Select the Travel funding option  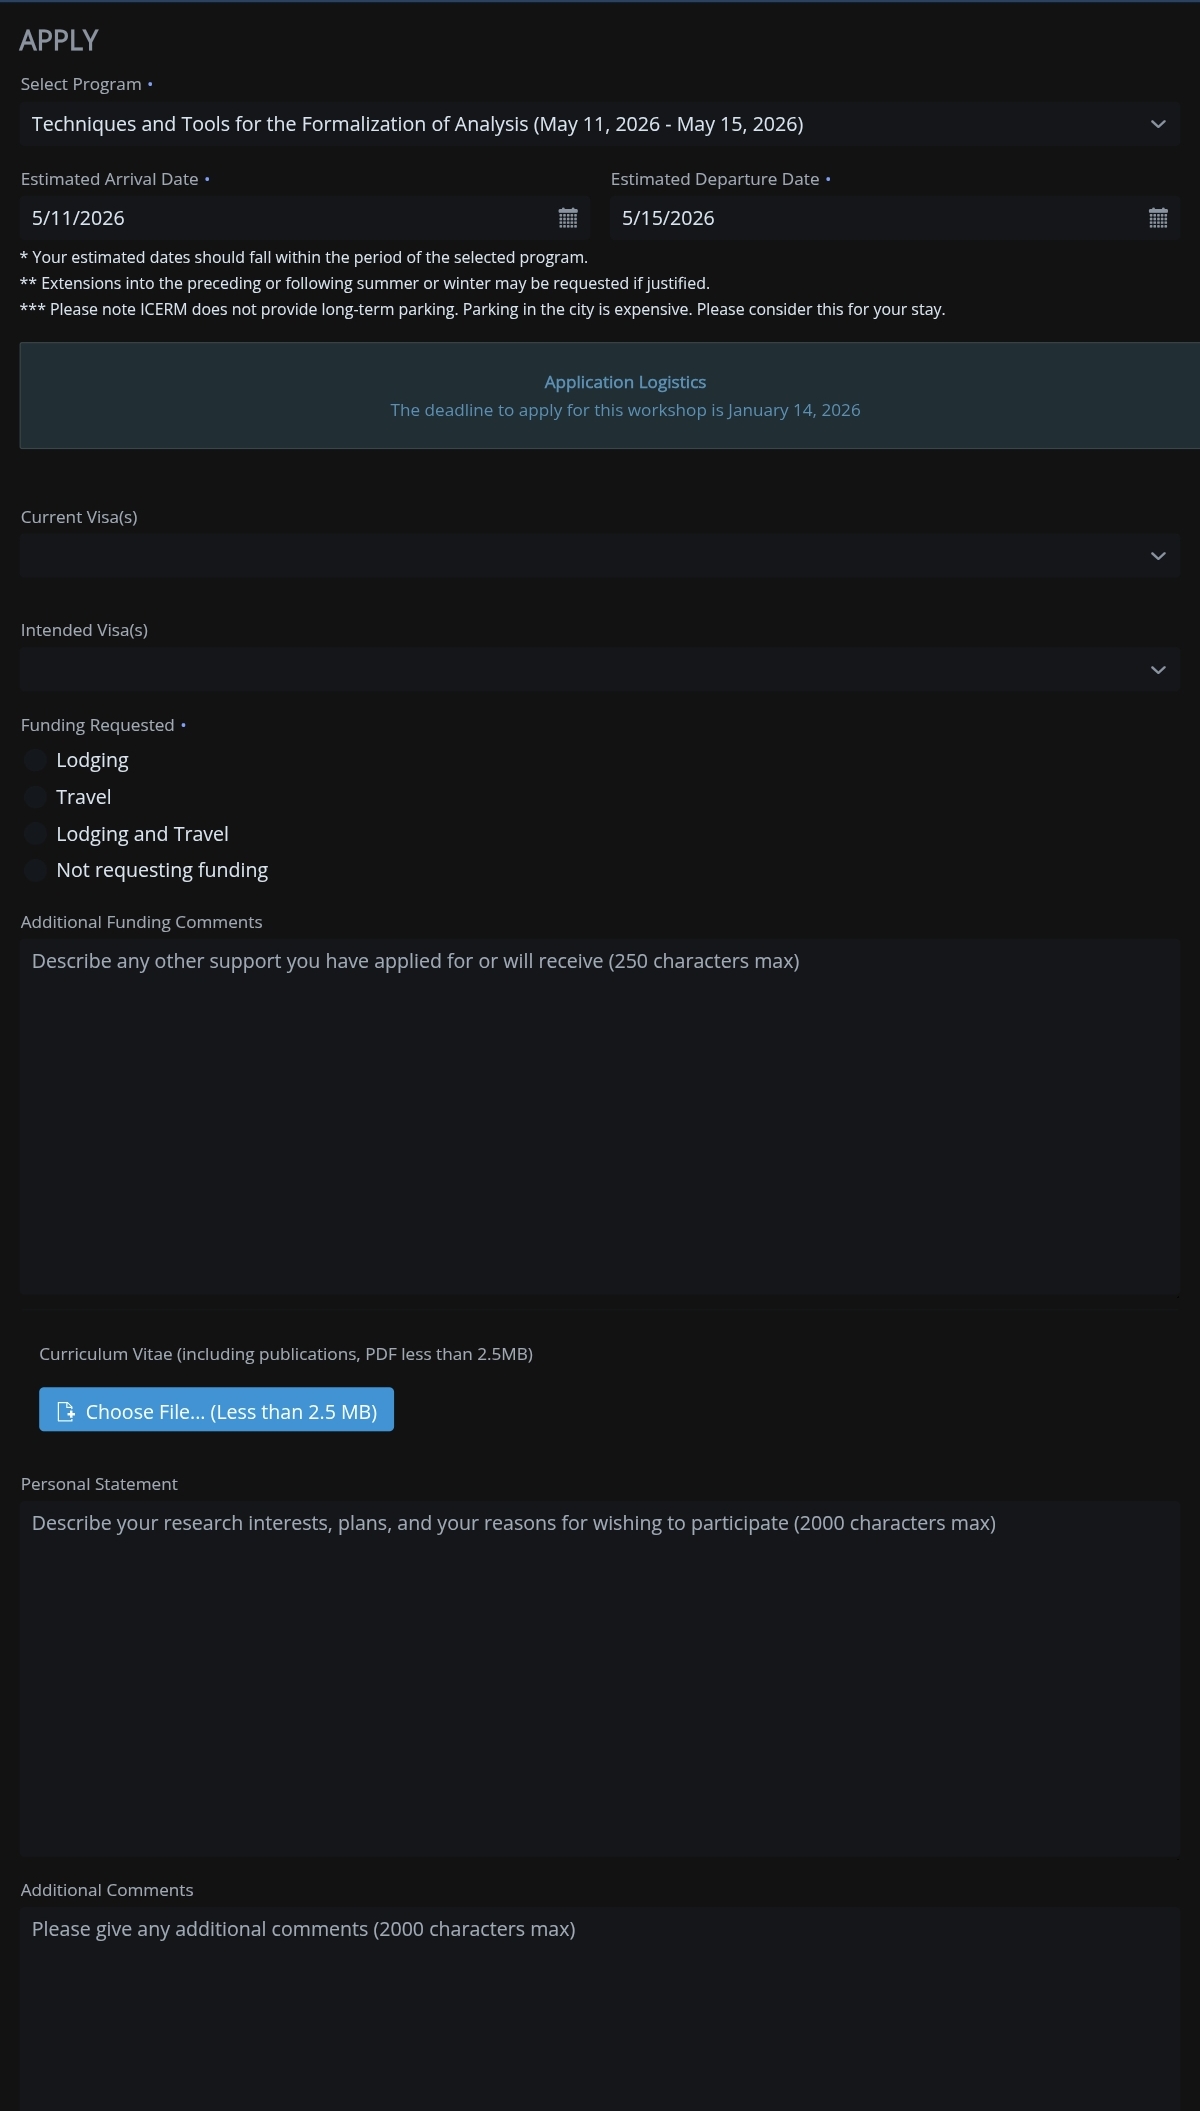tap(36, 797)
